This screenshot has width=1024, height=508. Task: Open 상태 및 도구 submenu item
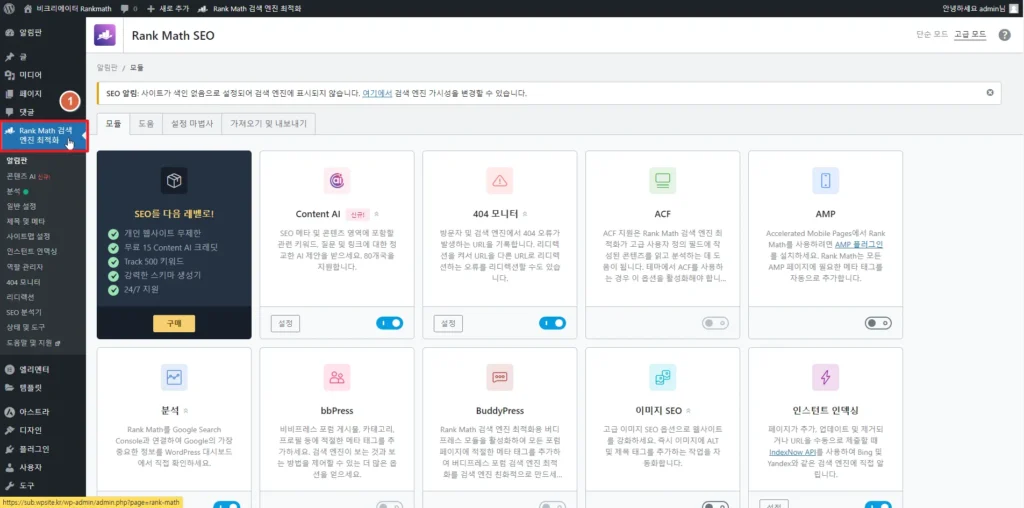click(x=25, y=327)
